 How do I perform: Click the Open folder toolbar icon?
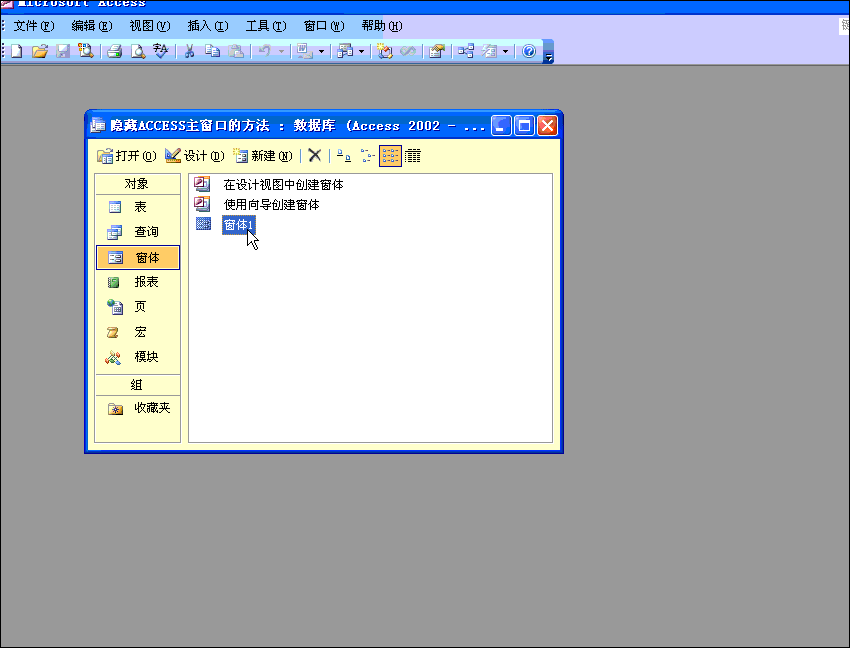pyautogui.click(x=40, y=52)
